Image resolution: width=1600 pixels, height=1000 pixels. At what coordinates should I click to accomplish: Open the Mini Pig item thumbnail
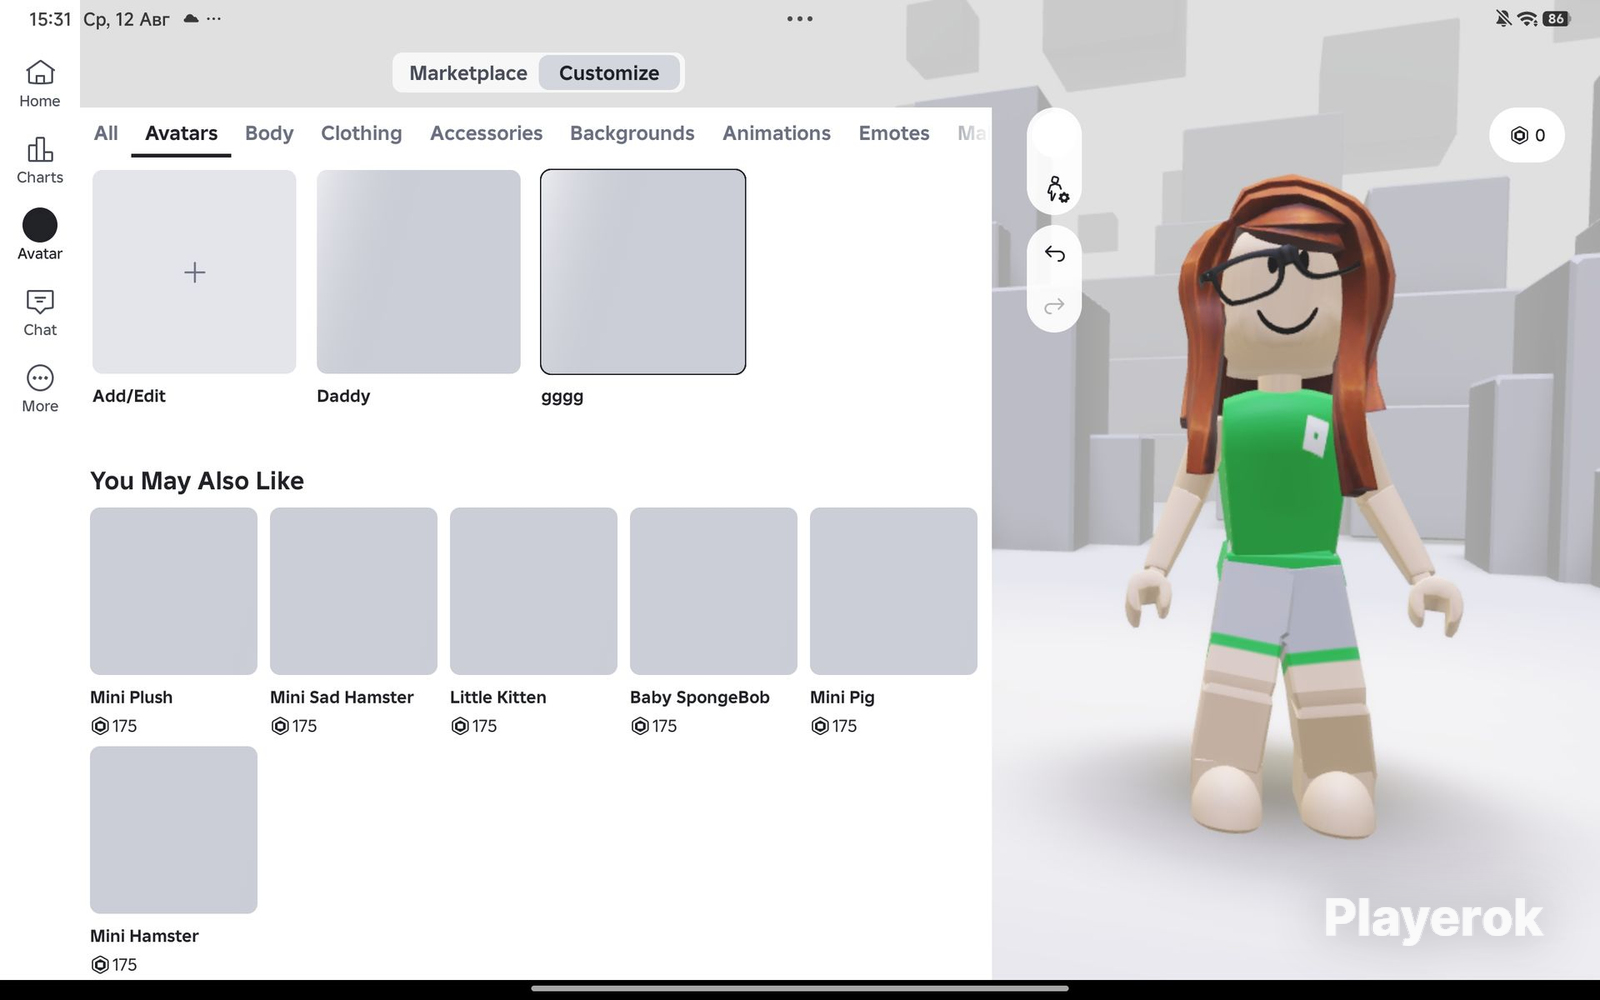click(x=894, y=591)
